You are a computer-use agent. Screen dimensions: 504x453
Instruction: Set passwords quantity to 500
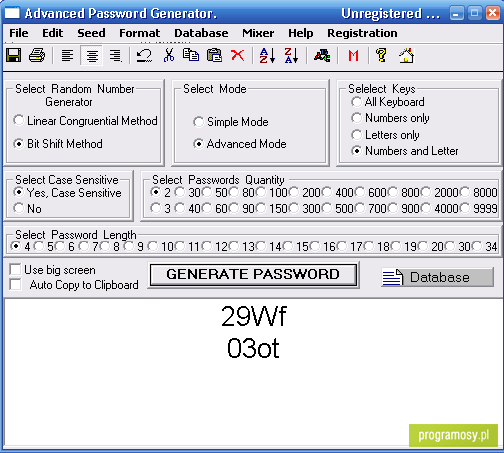337,209
